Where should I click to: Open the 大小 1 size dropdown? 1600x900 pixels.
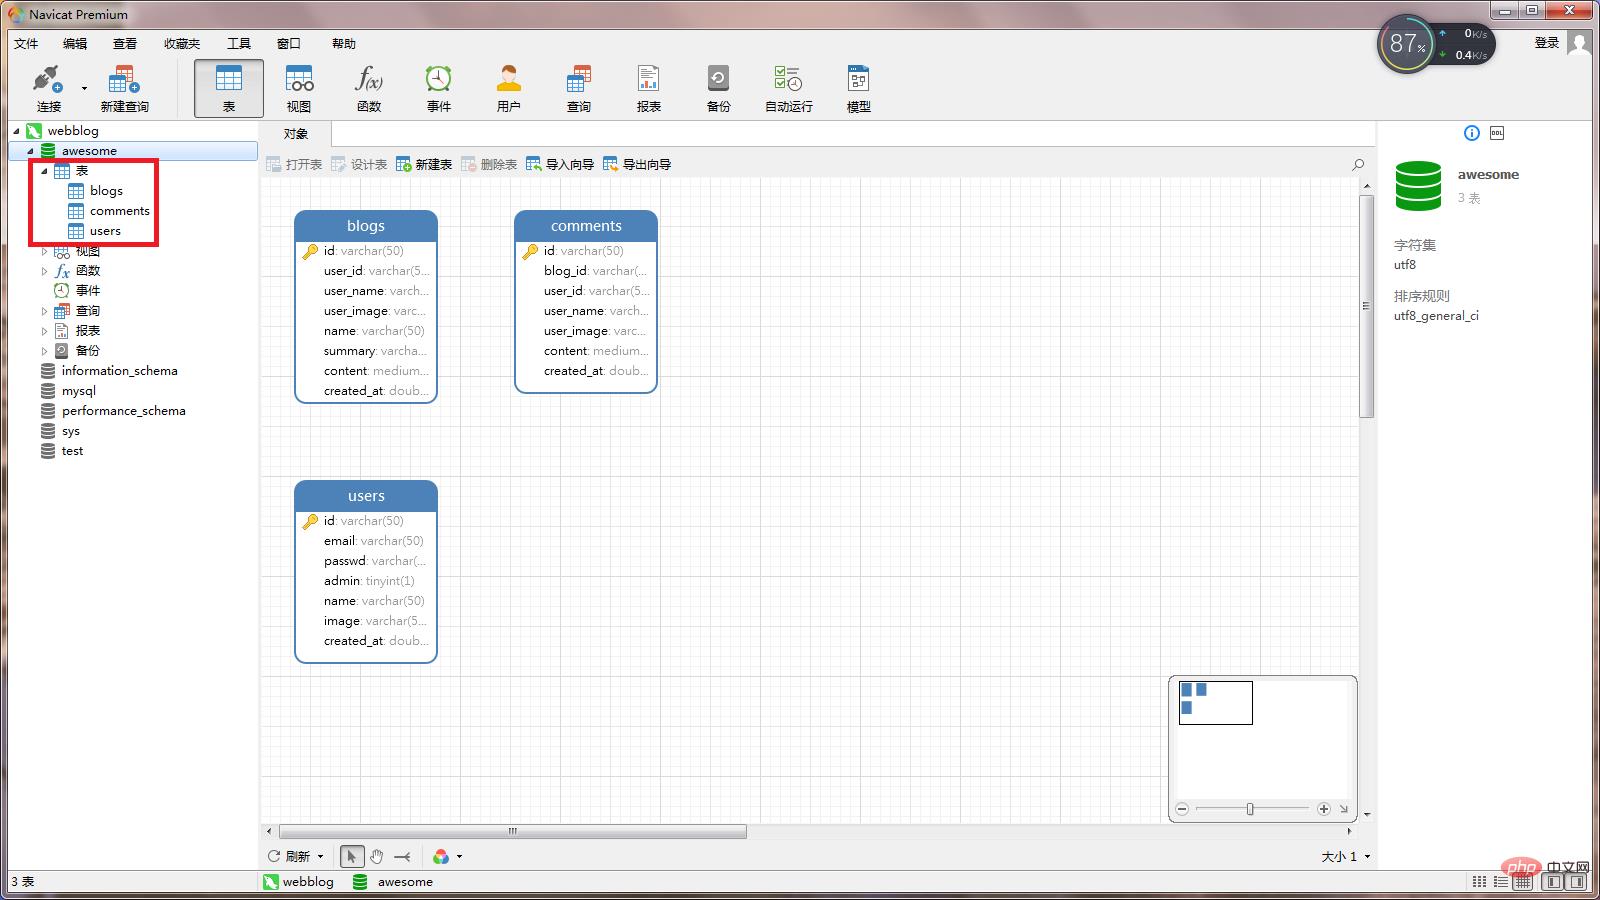click(1346, 857)
